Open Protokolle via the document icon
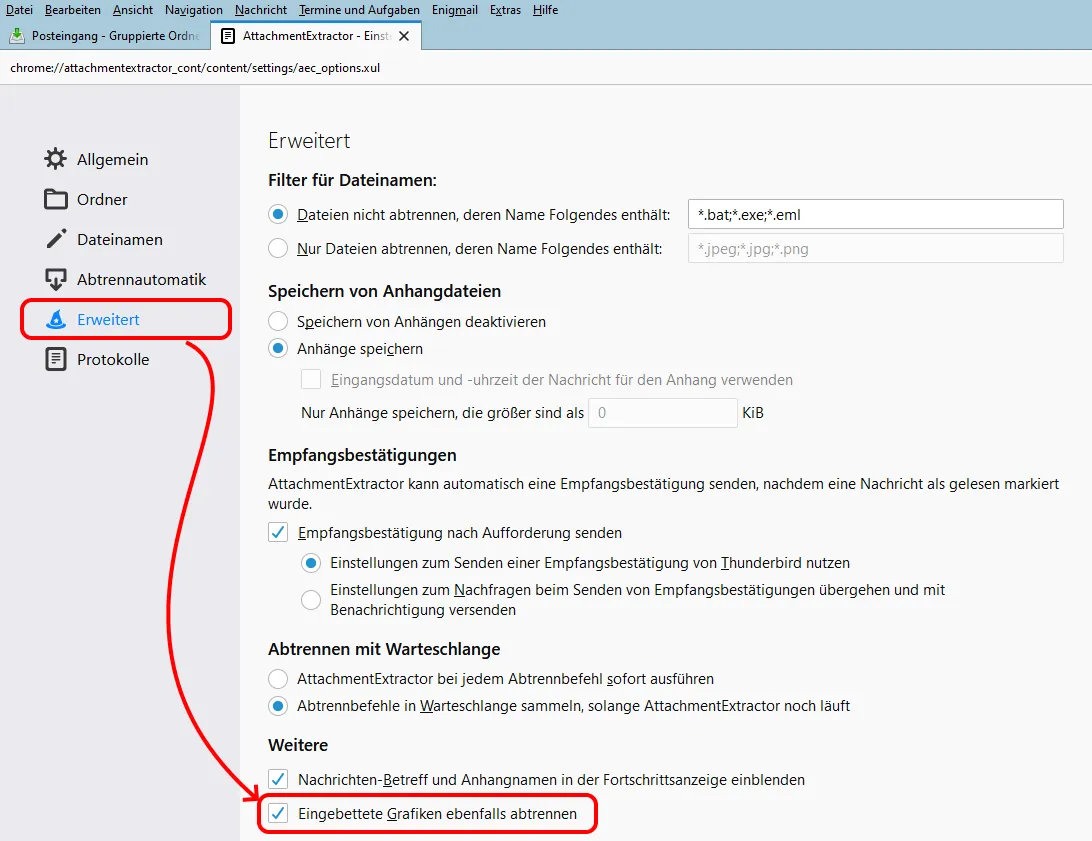Viewport: 1092px width, 841px height. [x=55, y=359]
